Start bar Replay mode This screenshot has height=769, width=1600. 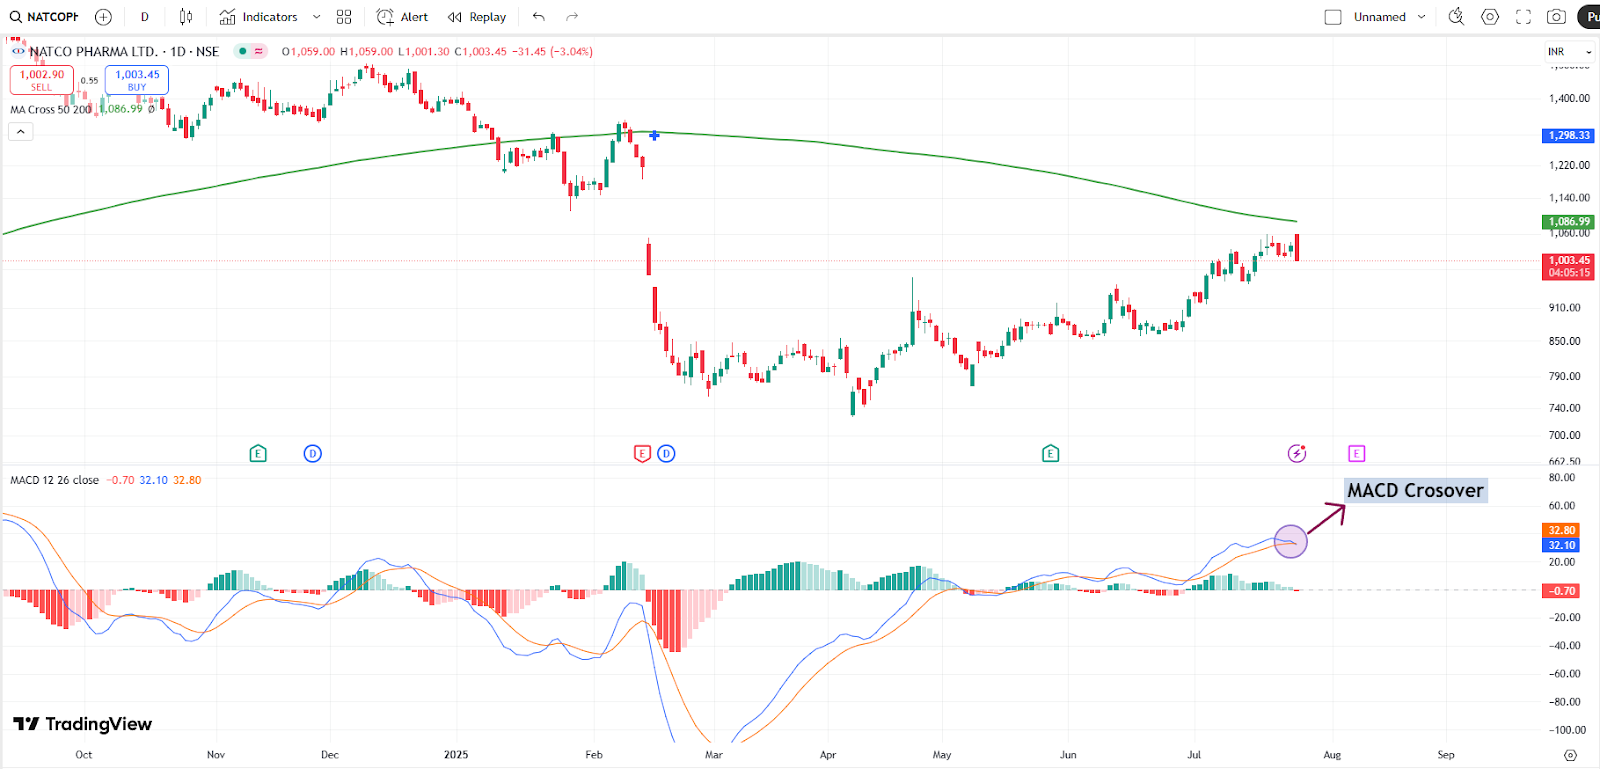pos(477,17)
